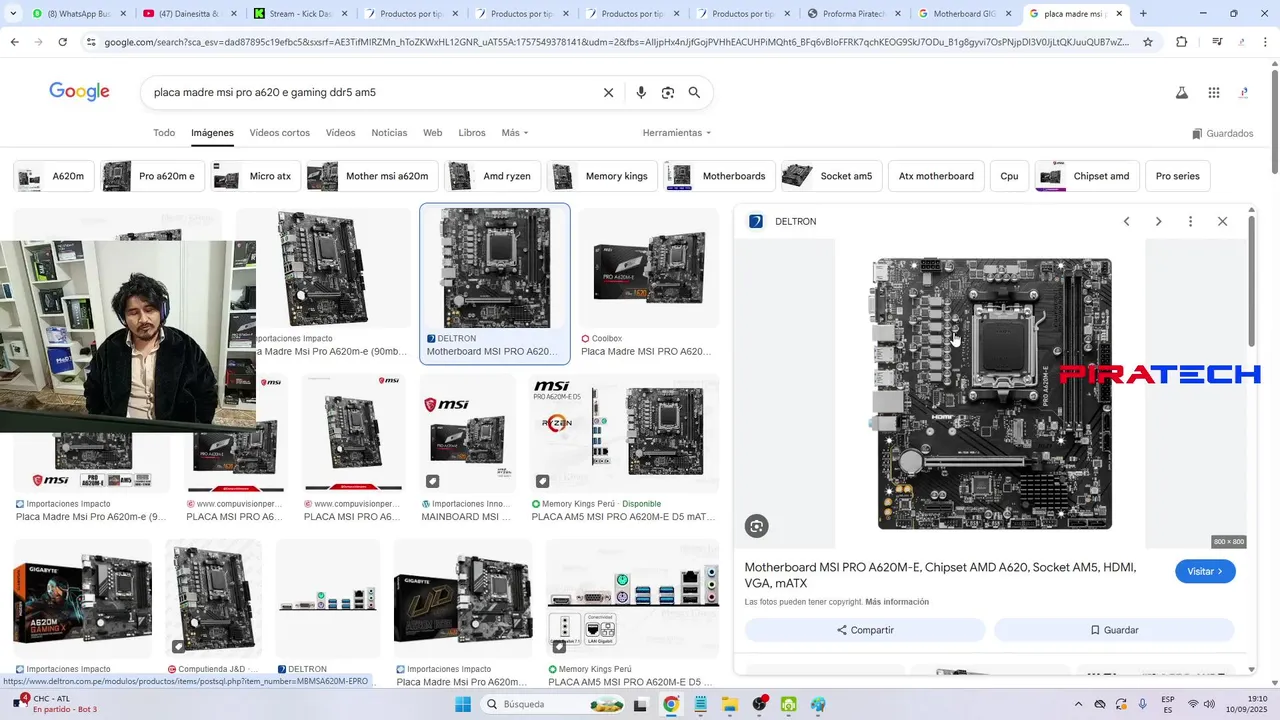Bookmark this page with star icon
This screenshot has width=1280, height=720.
(1148, 42)
